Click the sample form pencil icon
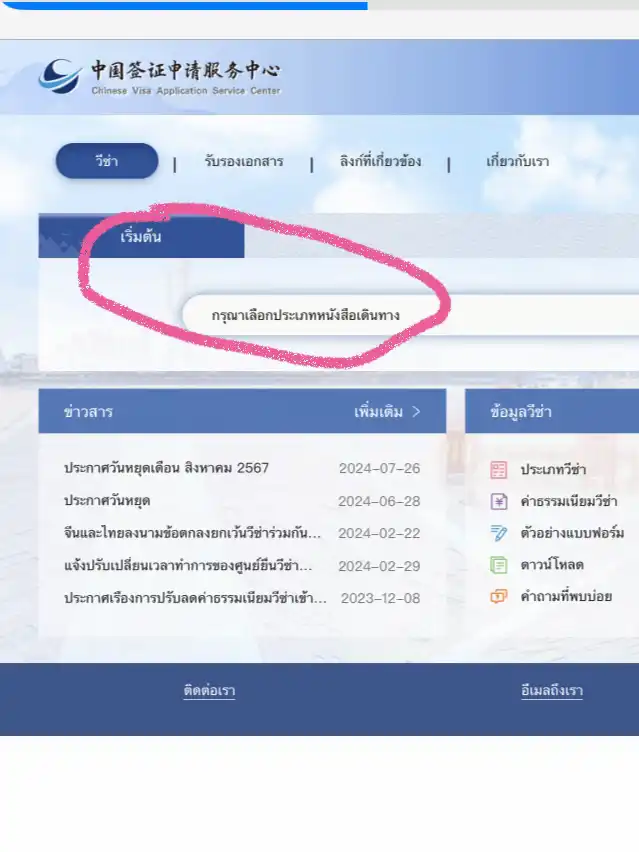The height and width of the screenshot is (852, 639). pos(499,533)
